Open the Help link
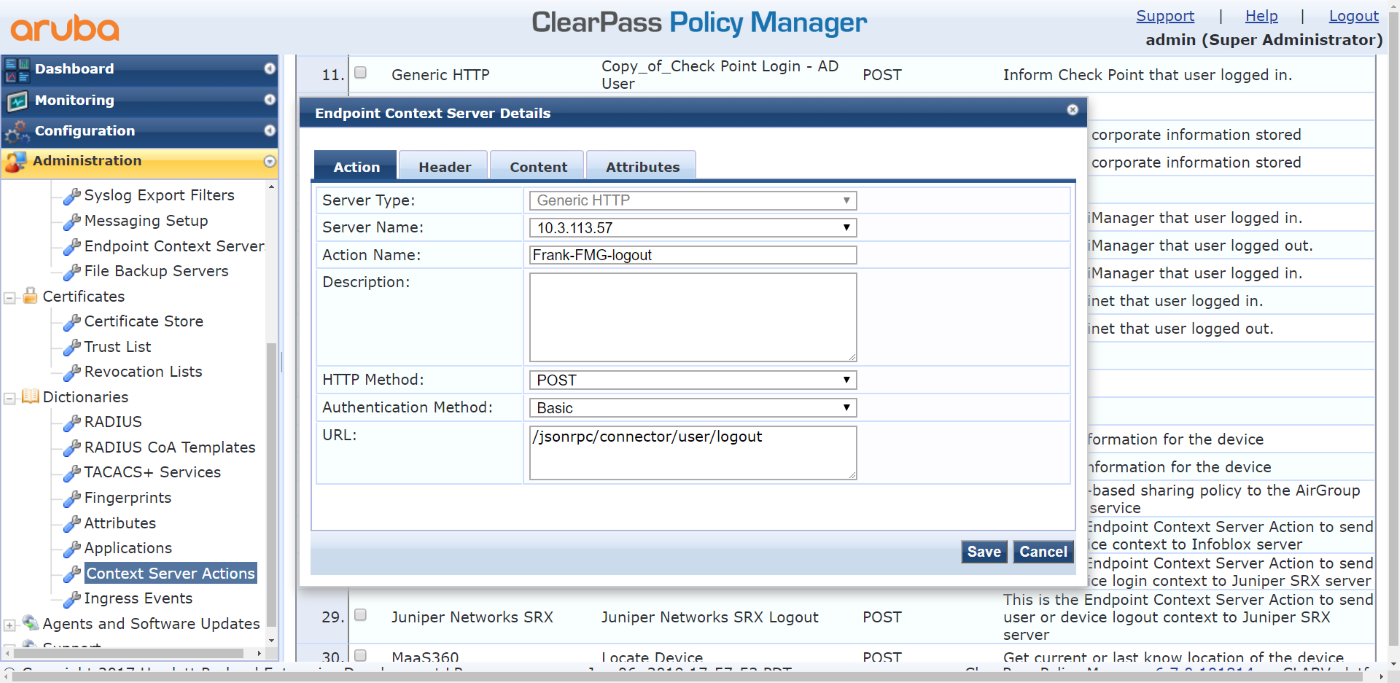 1261,16
